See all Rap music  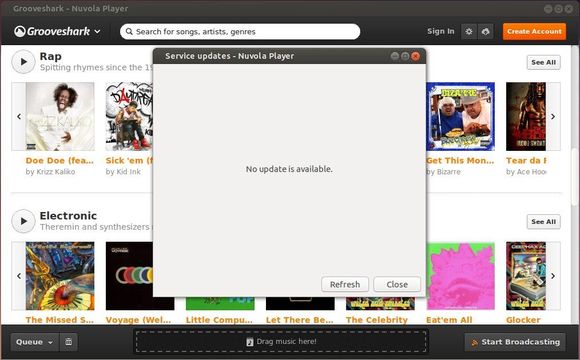point(543,63)
